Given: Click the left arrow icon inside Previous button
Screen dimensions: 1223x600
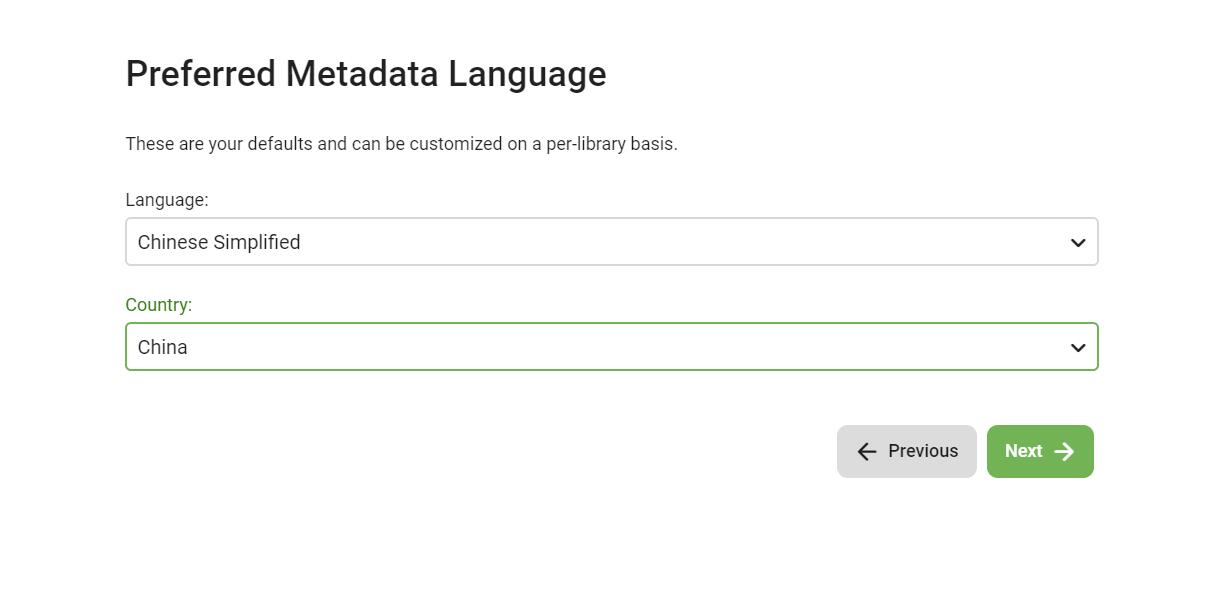Looking at the screenshot, I should coord(866,451).
